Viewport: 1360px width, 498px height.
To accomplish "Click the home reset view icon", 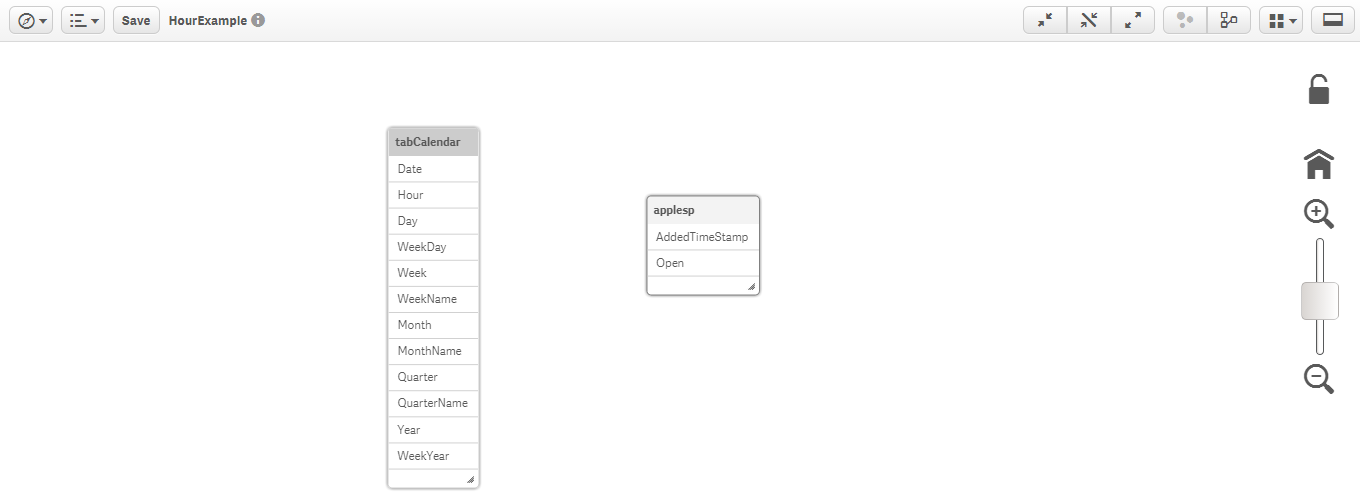I will 1319,163.
